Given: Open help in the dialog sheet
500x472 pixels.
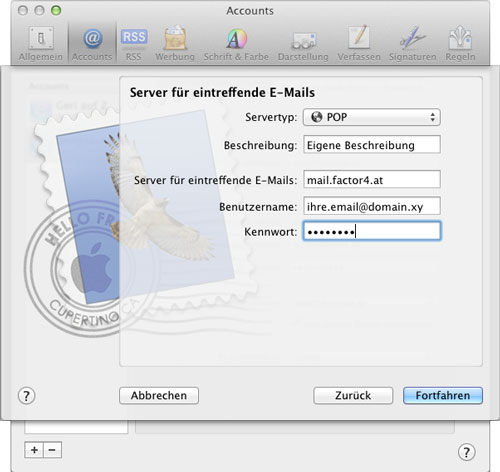Looking at the screenshot, I should 26,396.
